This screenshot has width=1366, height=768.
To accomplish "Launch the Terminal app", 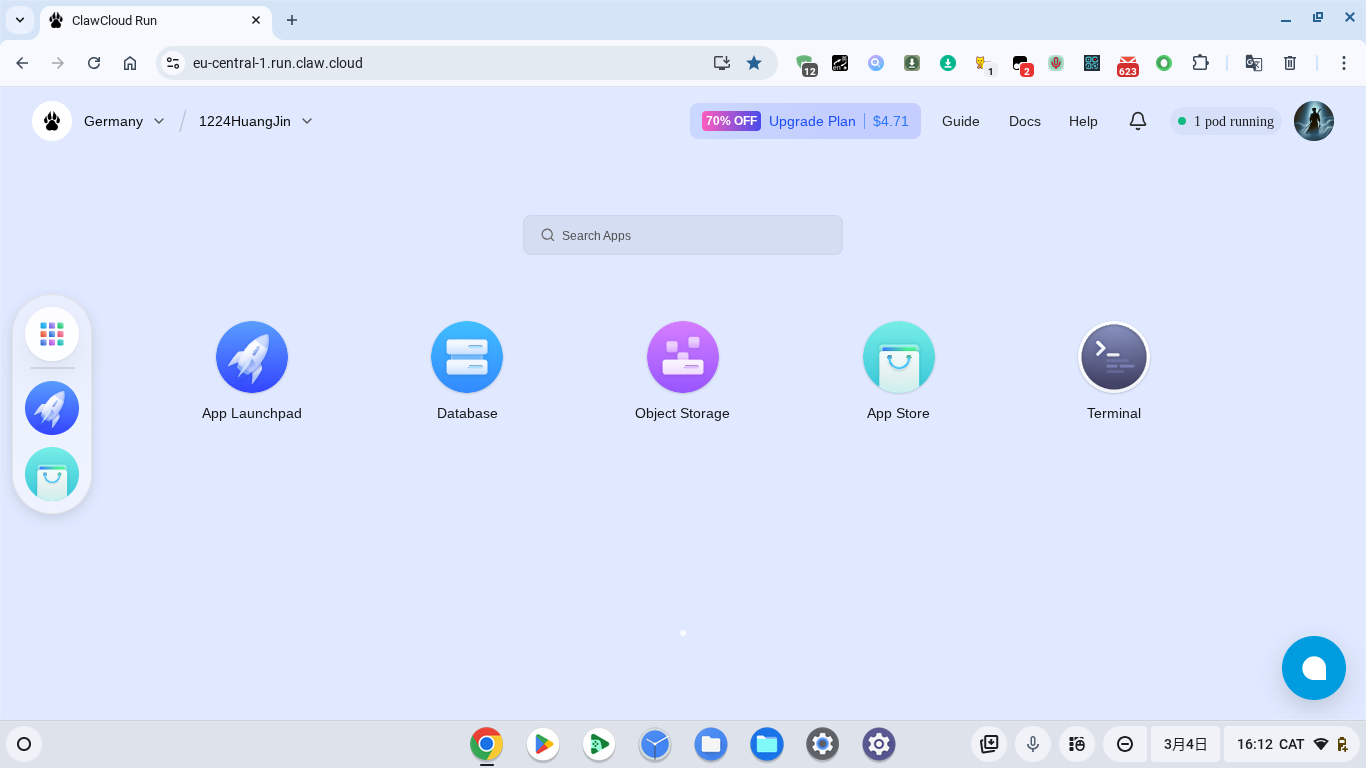I will pyautogui.click(x=1114, y=357).
